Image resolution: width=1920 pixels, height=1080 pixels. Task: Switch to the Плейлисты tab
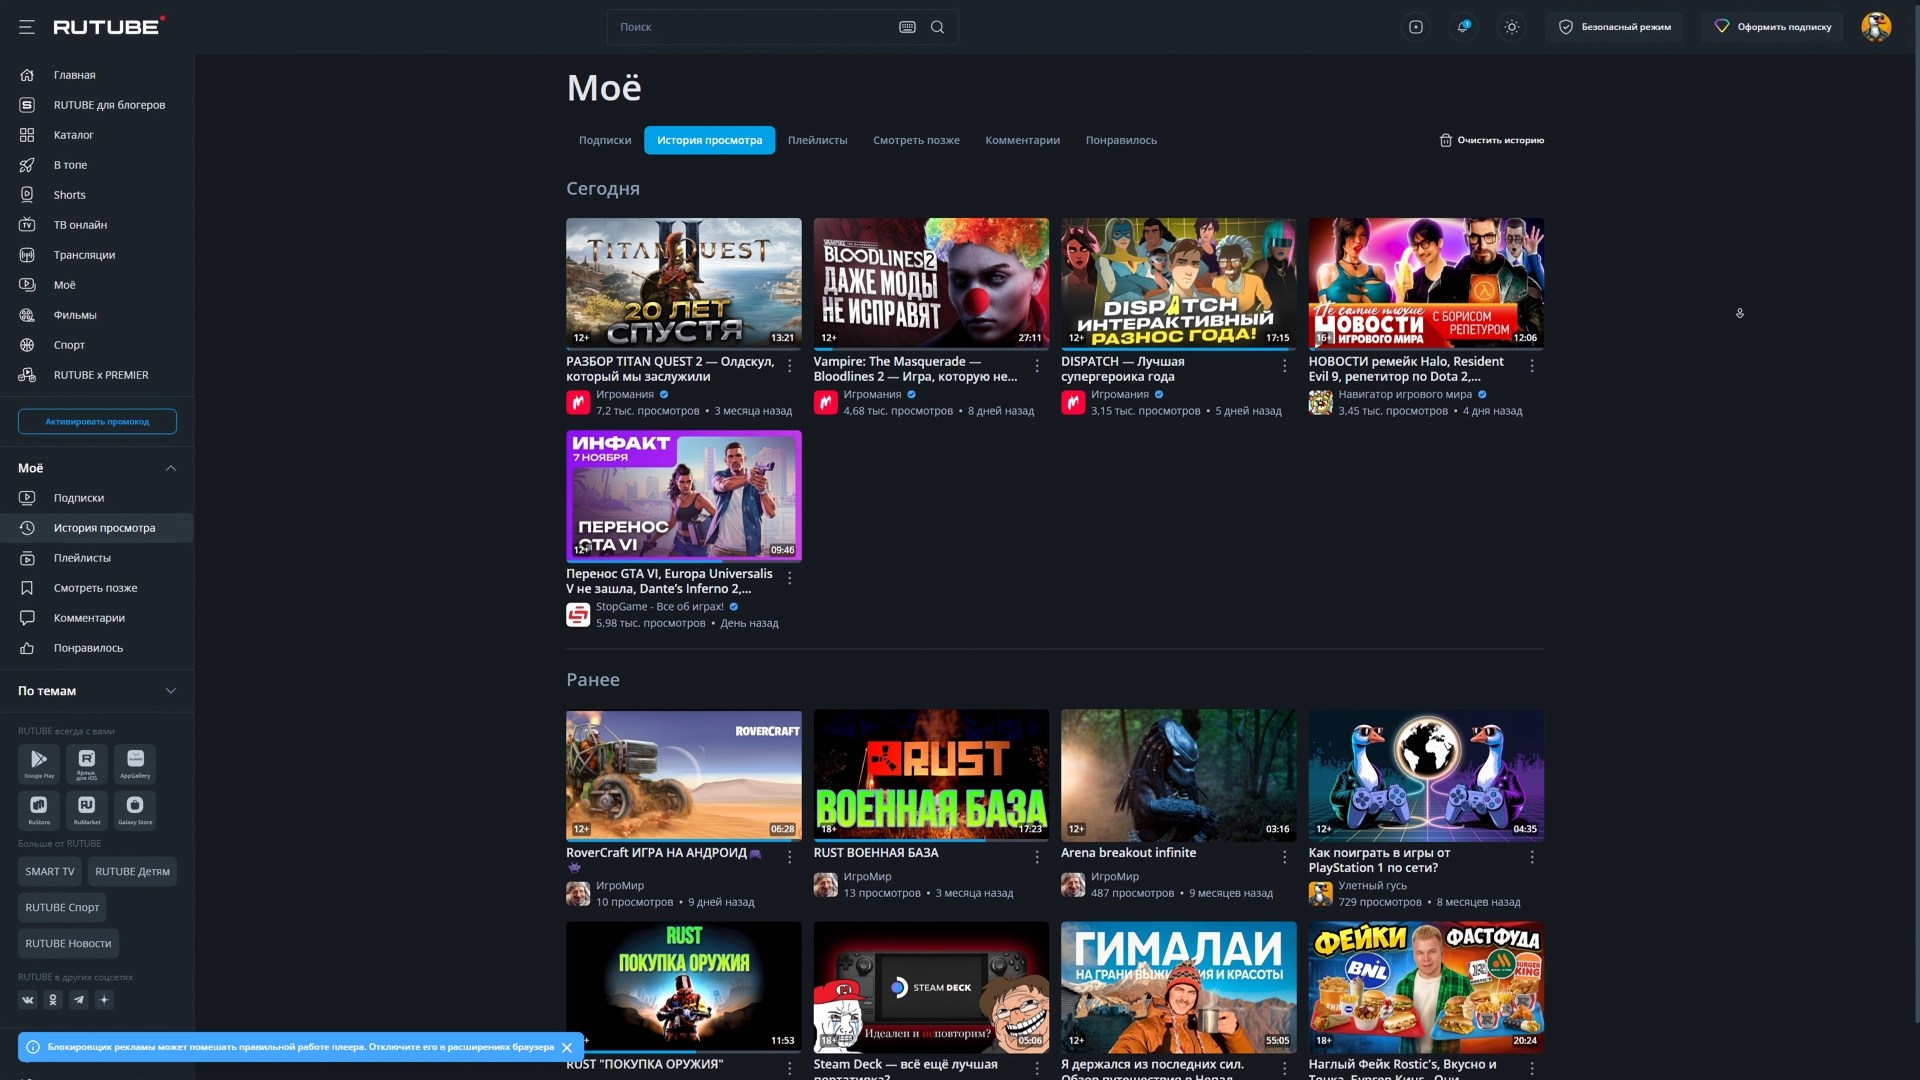click(817, 140)
